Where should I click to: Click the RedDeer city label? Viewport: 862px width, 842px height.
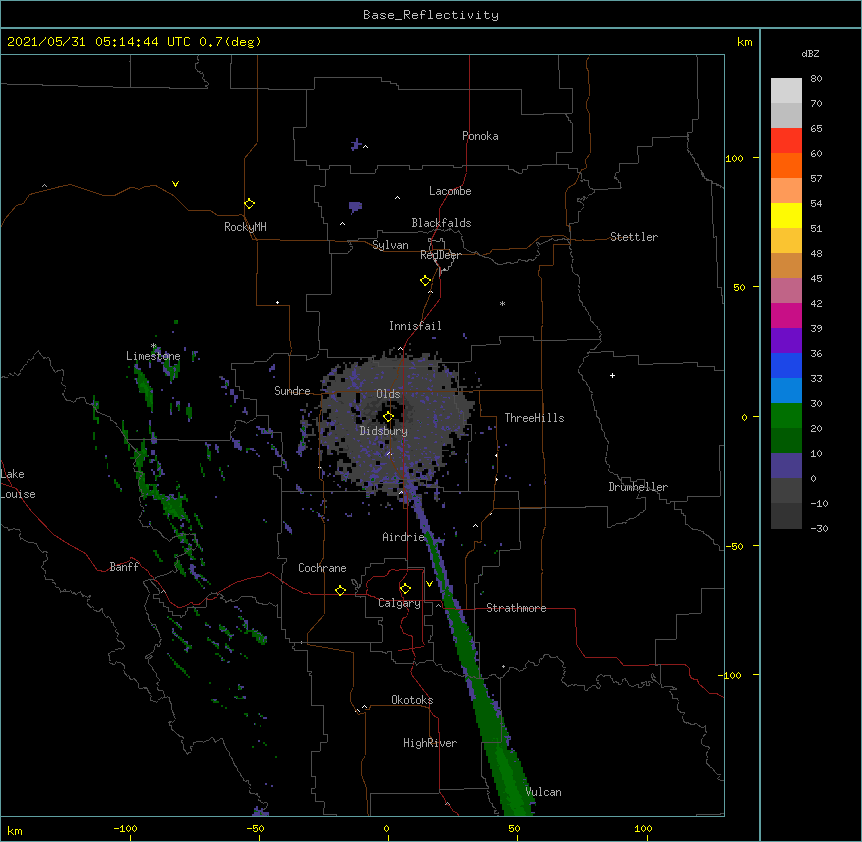440,255
